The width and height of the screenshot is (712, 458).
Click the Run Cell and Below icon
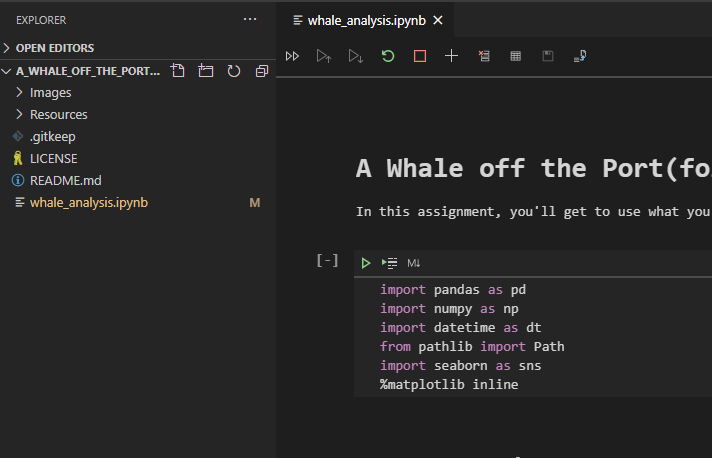(356, 56)
